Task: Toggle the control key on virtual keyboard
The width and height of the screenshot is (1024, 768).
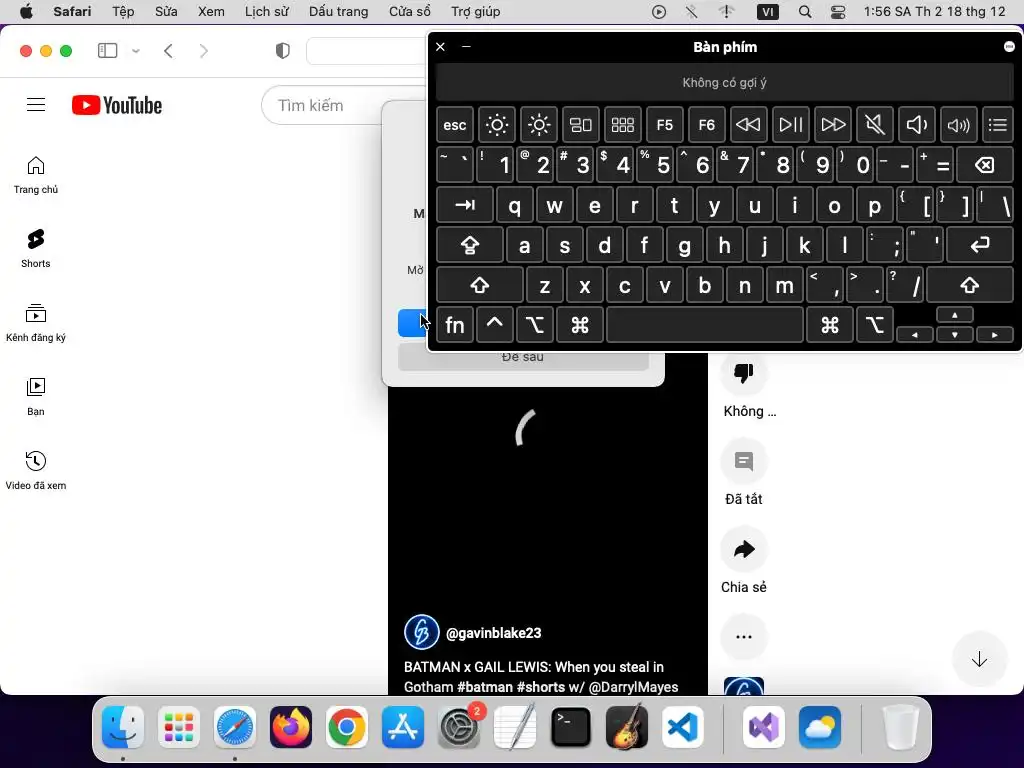Action: coord(494,325)
